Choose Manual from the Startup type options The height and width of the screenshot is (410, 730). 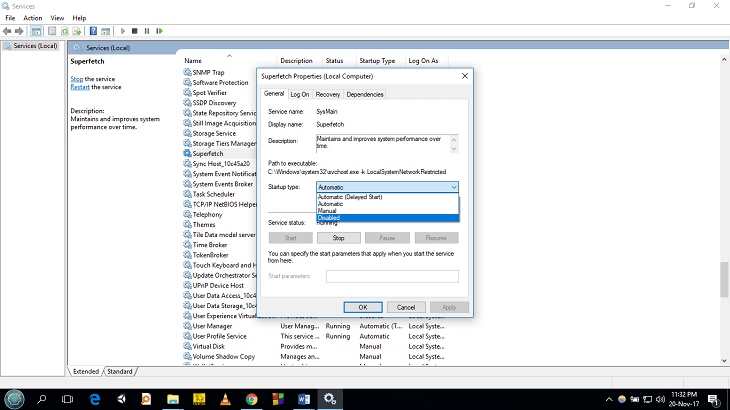(327, 210)
